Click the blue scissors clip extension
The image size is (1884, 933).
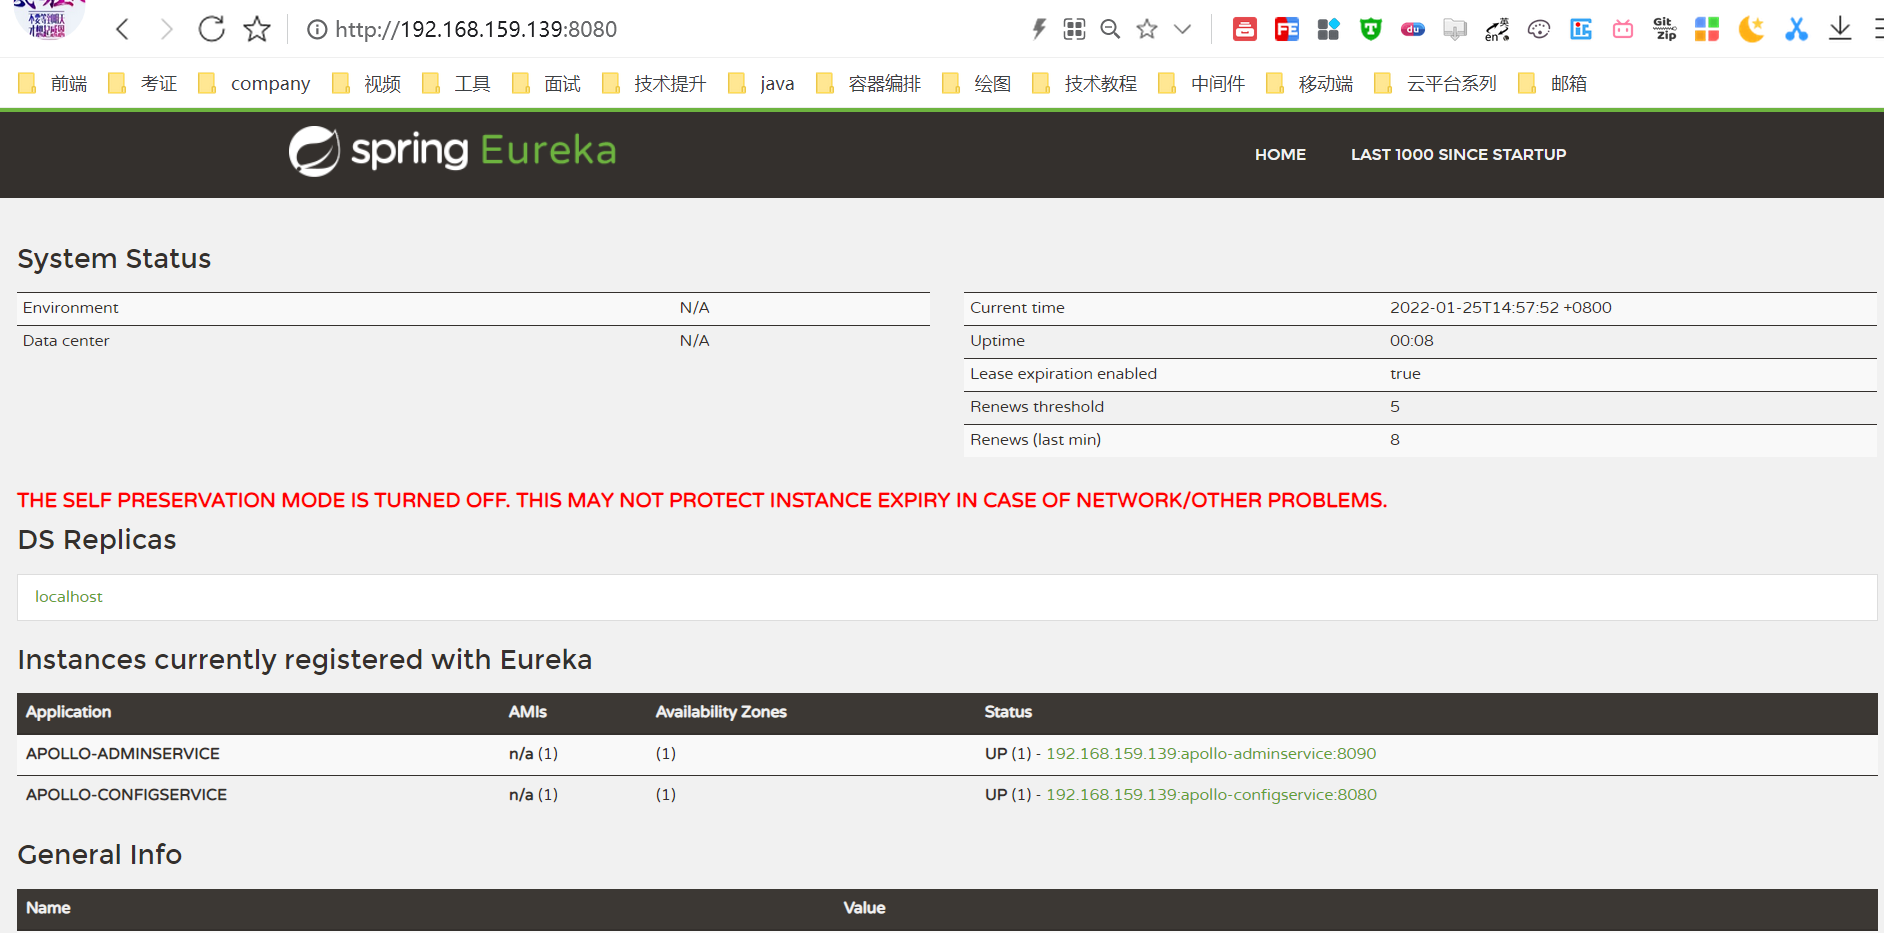click(x=1797, y=29)
